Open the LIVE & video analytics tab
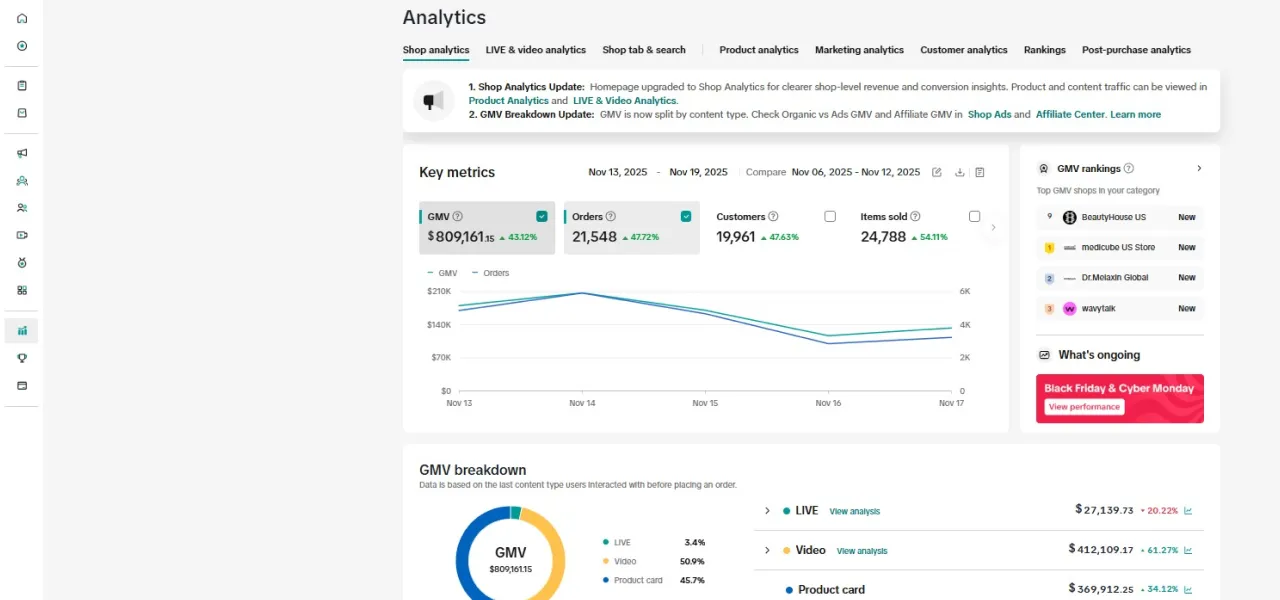This screenshot has height=600, width=1280. click(535, 50)
